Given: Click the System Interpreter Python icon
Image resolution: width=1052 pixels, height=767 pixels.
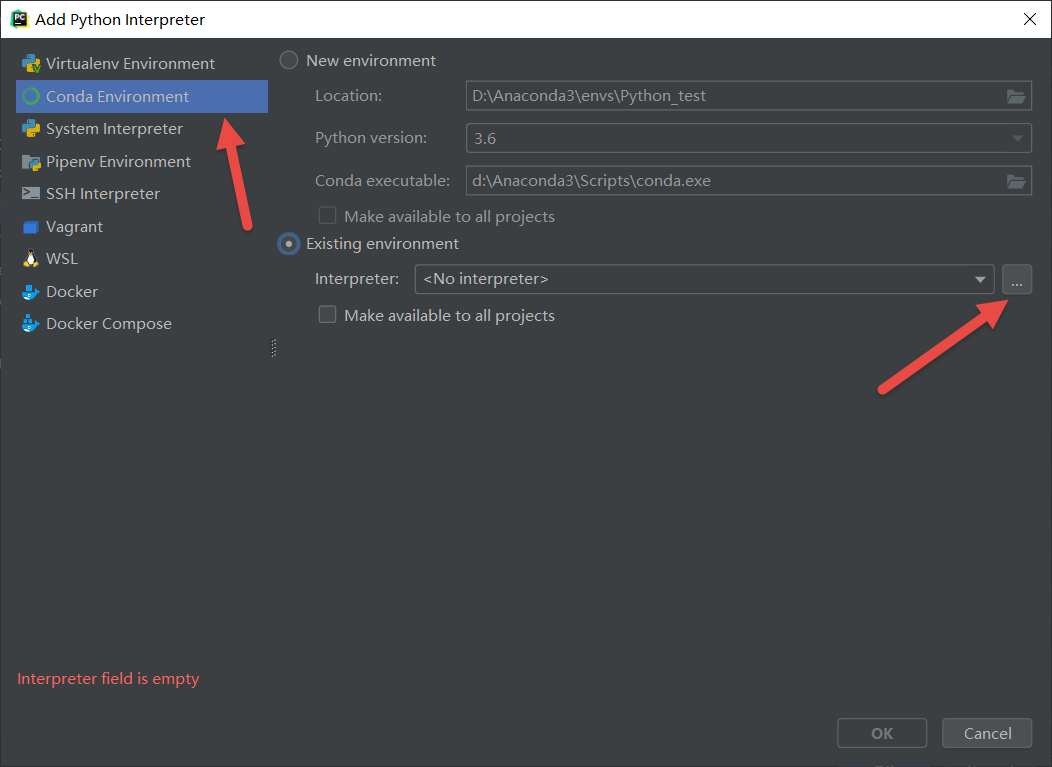Looking at the screenshot, I should click(x=31, y=129).
